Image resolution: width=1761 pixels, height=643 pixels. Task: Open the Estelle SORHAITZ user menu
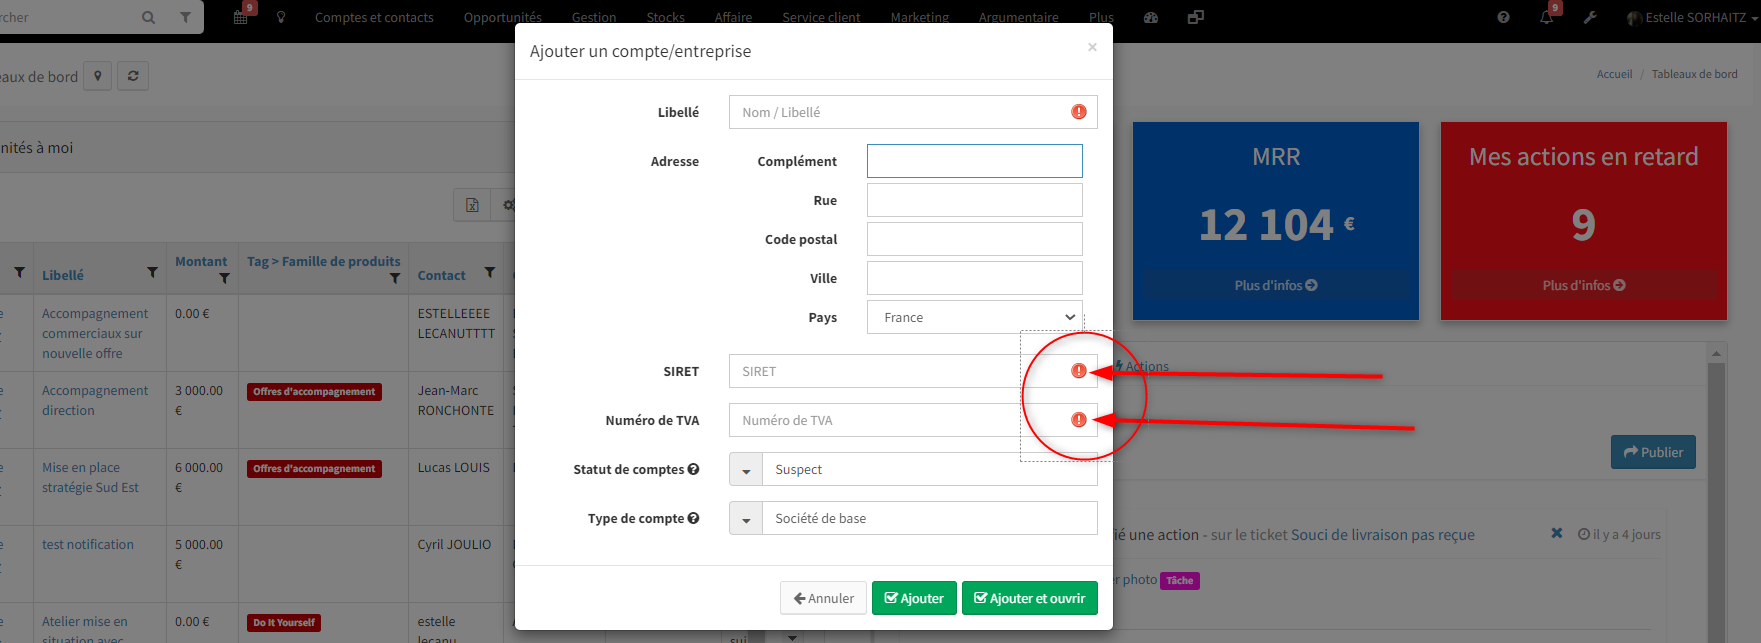click(x=1692, y=17)
